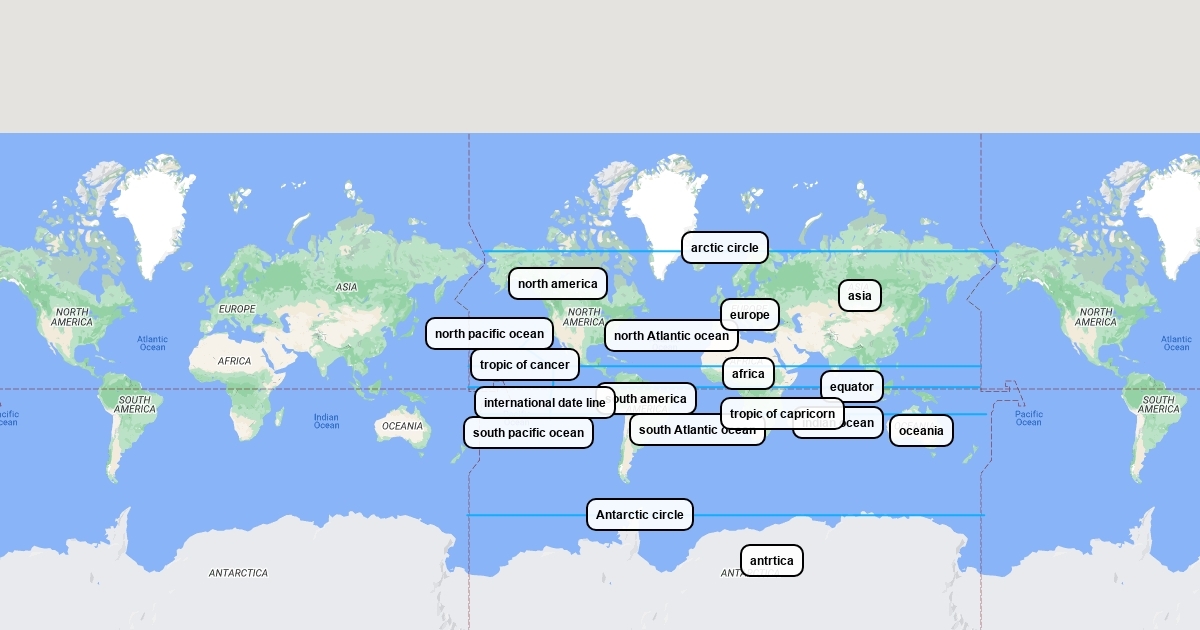1200x630 pixels.
Task: Select the "south pacific ocean" label
Action: click(x=528, y=433)
